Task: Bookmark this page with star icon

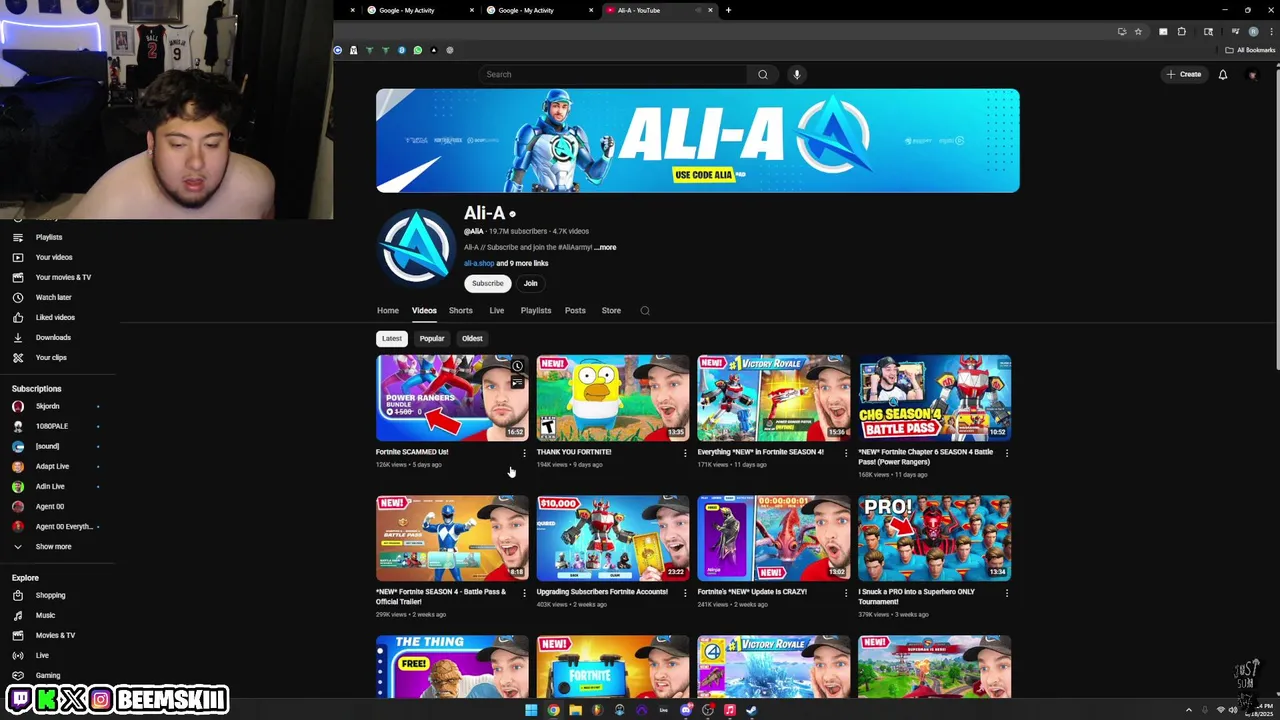Action: pyautogui.click(x=1138, y=32)
